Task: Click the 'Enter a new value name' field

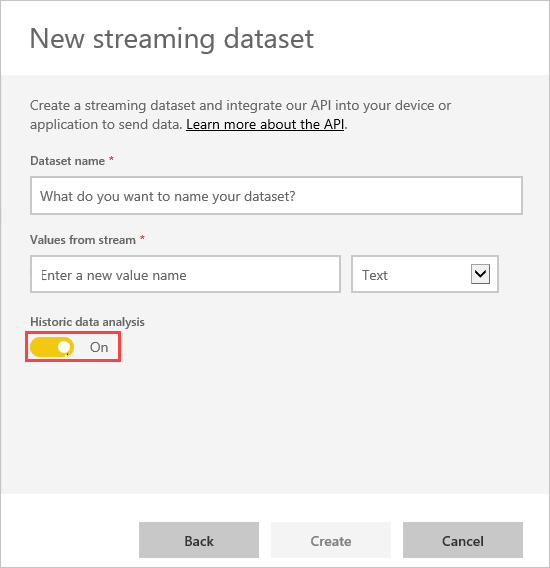Action: [x=185, y=274]
